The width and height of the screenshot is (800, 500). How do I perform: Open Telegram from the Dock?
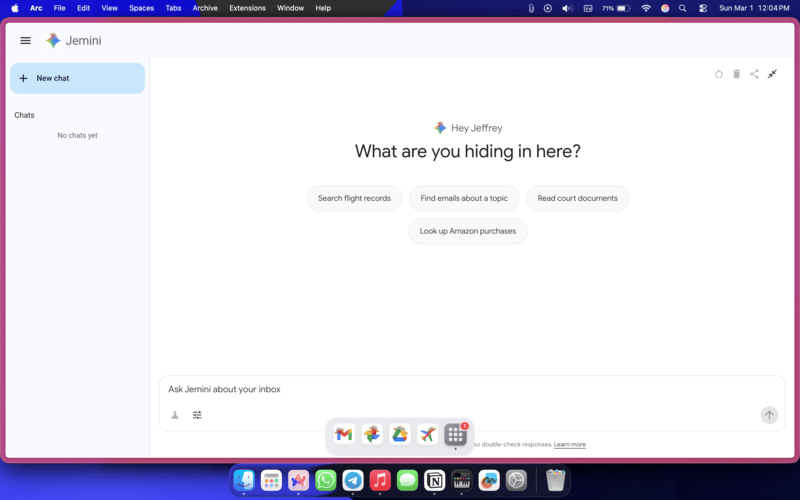point(353,480)
